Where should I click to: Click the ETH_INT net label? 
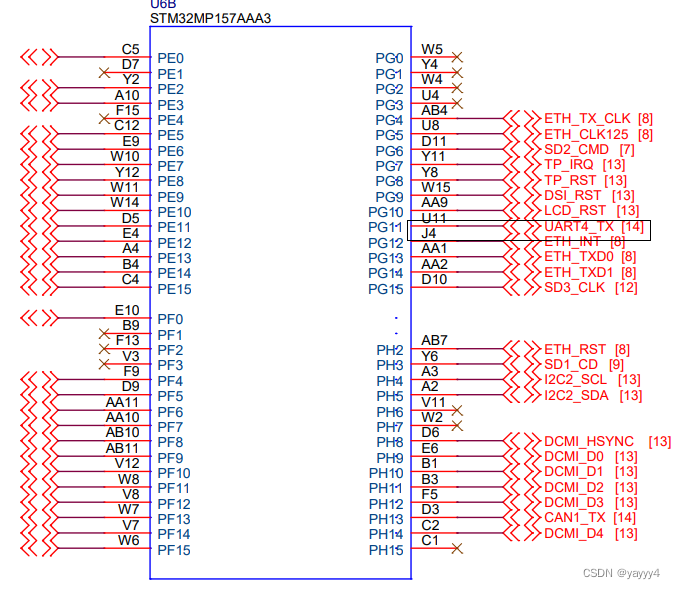573,242
